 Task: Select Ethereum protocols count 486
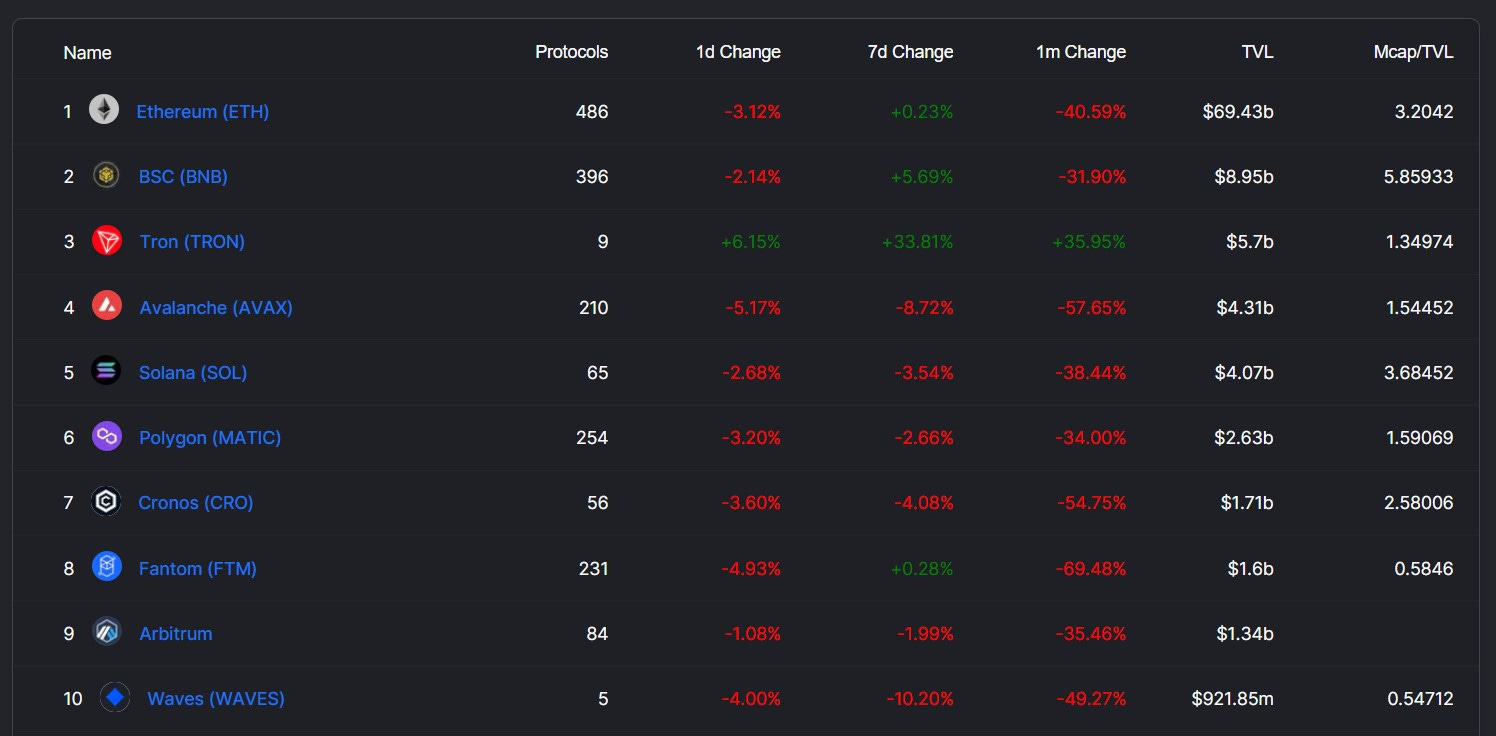592,111
